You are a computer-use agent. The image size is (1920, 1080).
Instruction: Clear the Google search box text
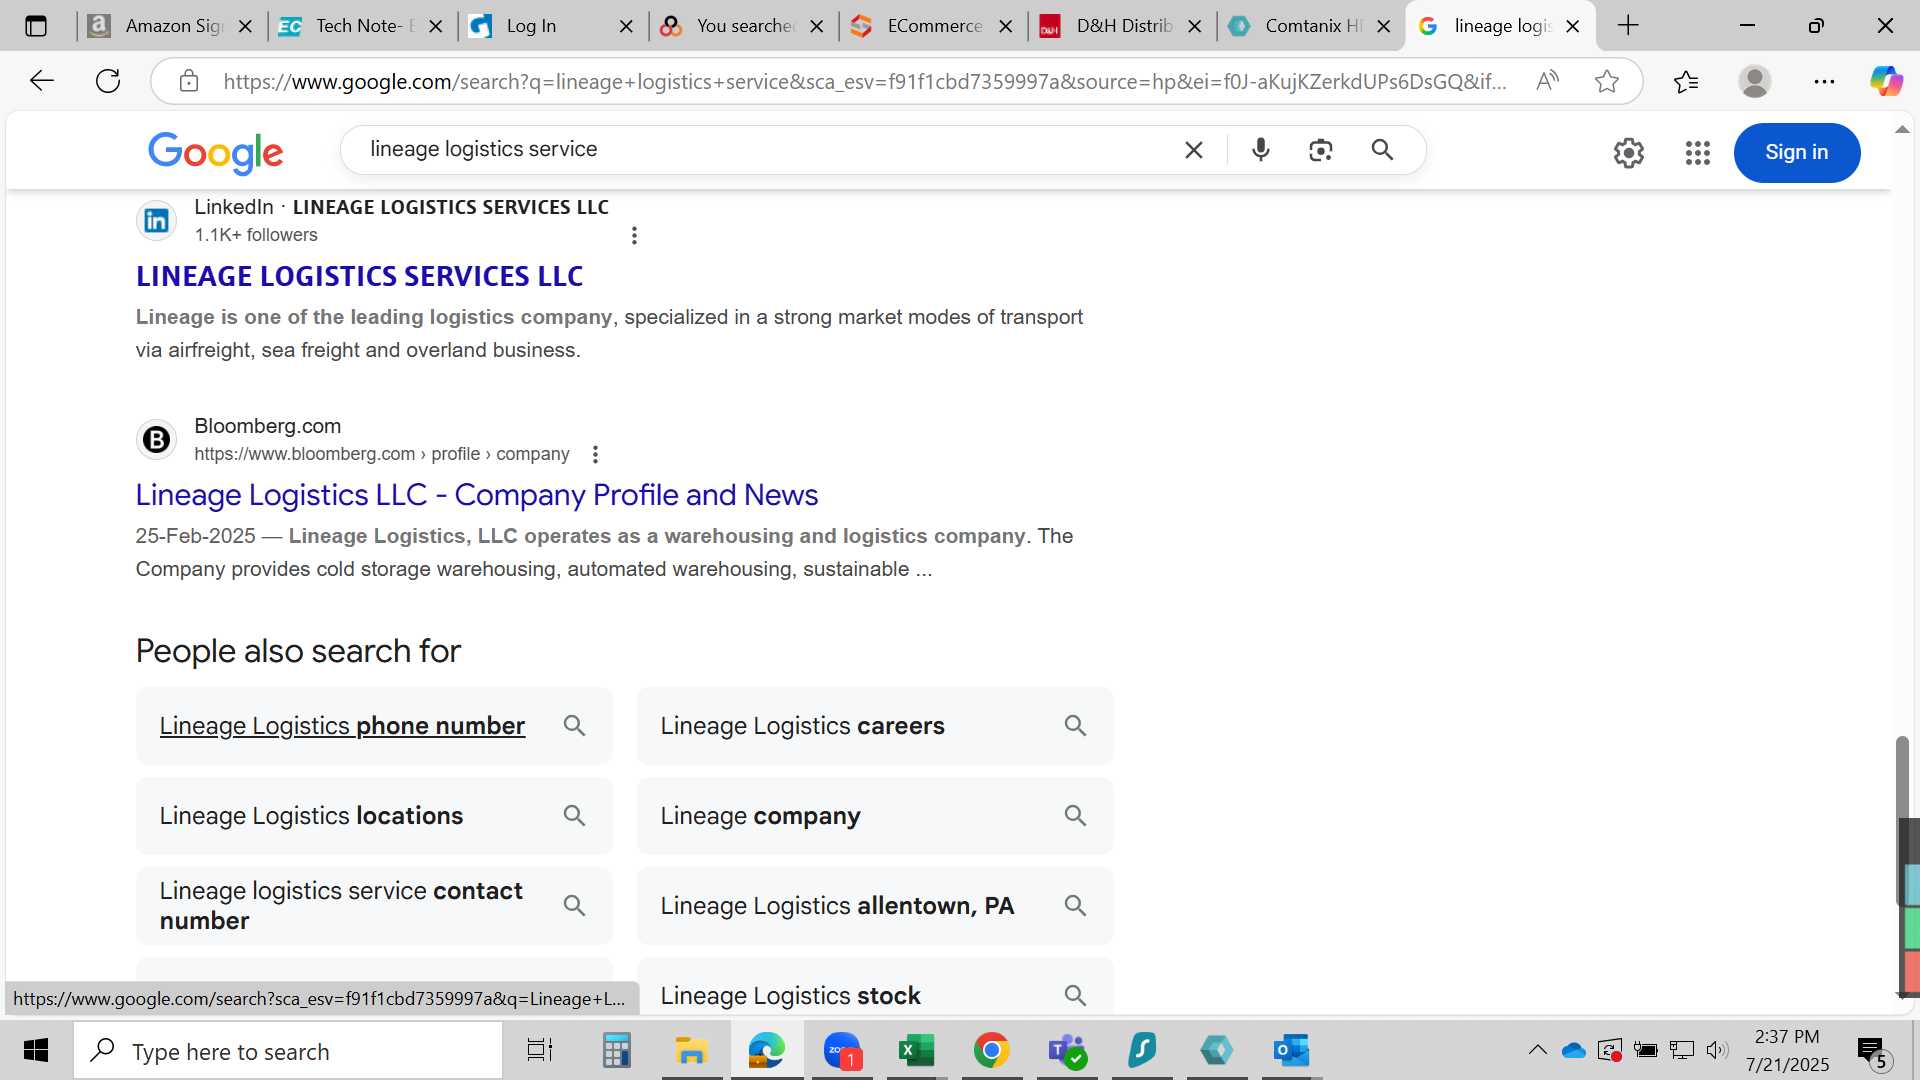pos(1194,150)
